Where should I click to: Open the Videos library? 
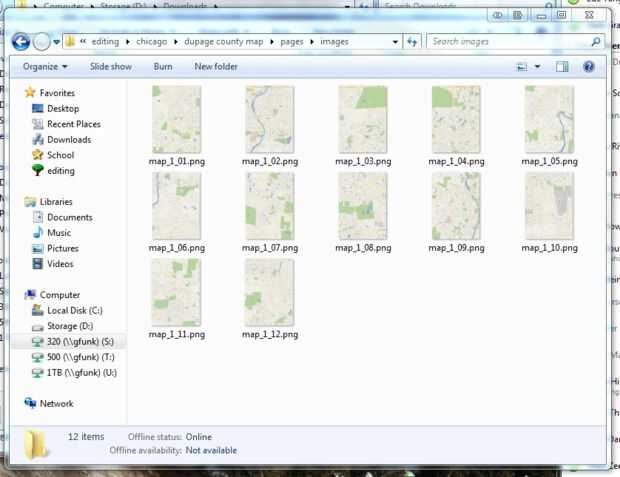click(x=53, y=264)
